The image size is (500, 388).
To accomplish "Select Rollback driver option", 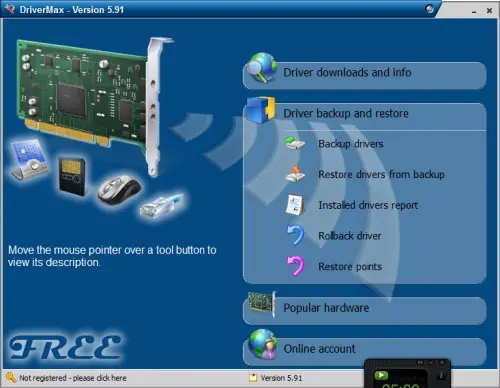I will pos(350,236).
